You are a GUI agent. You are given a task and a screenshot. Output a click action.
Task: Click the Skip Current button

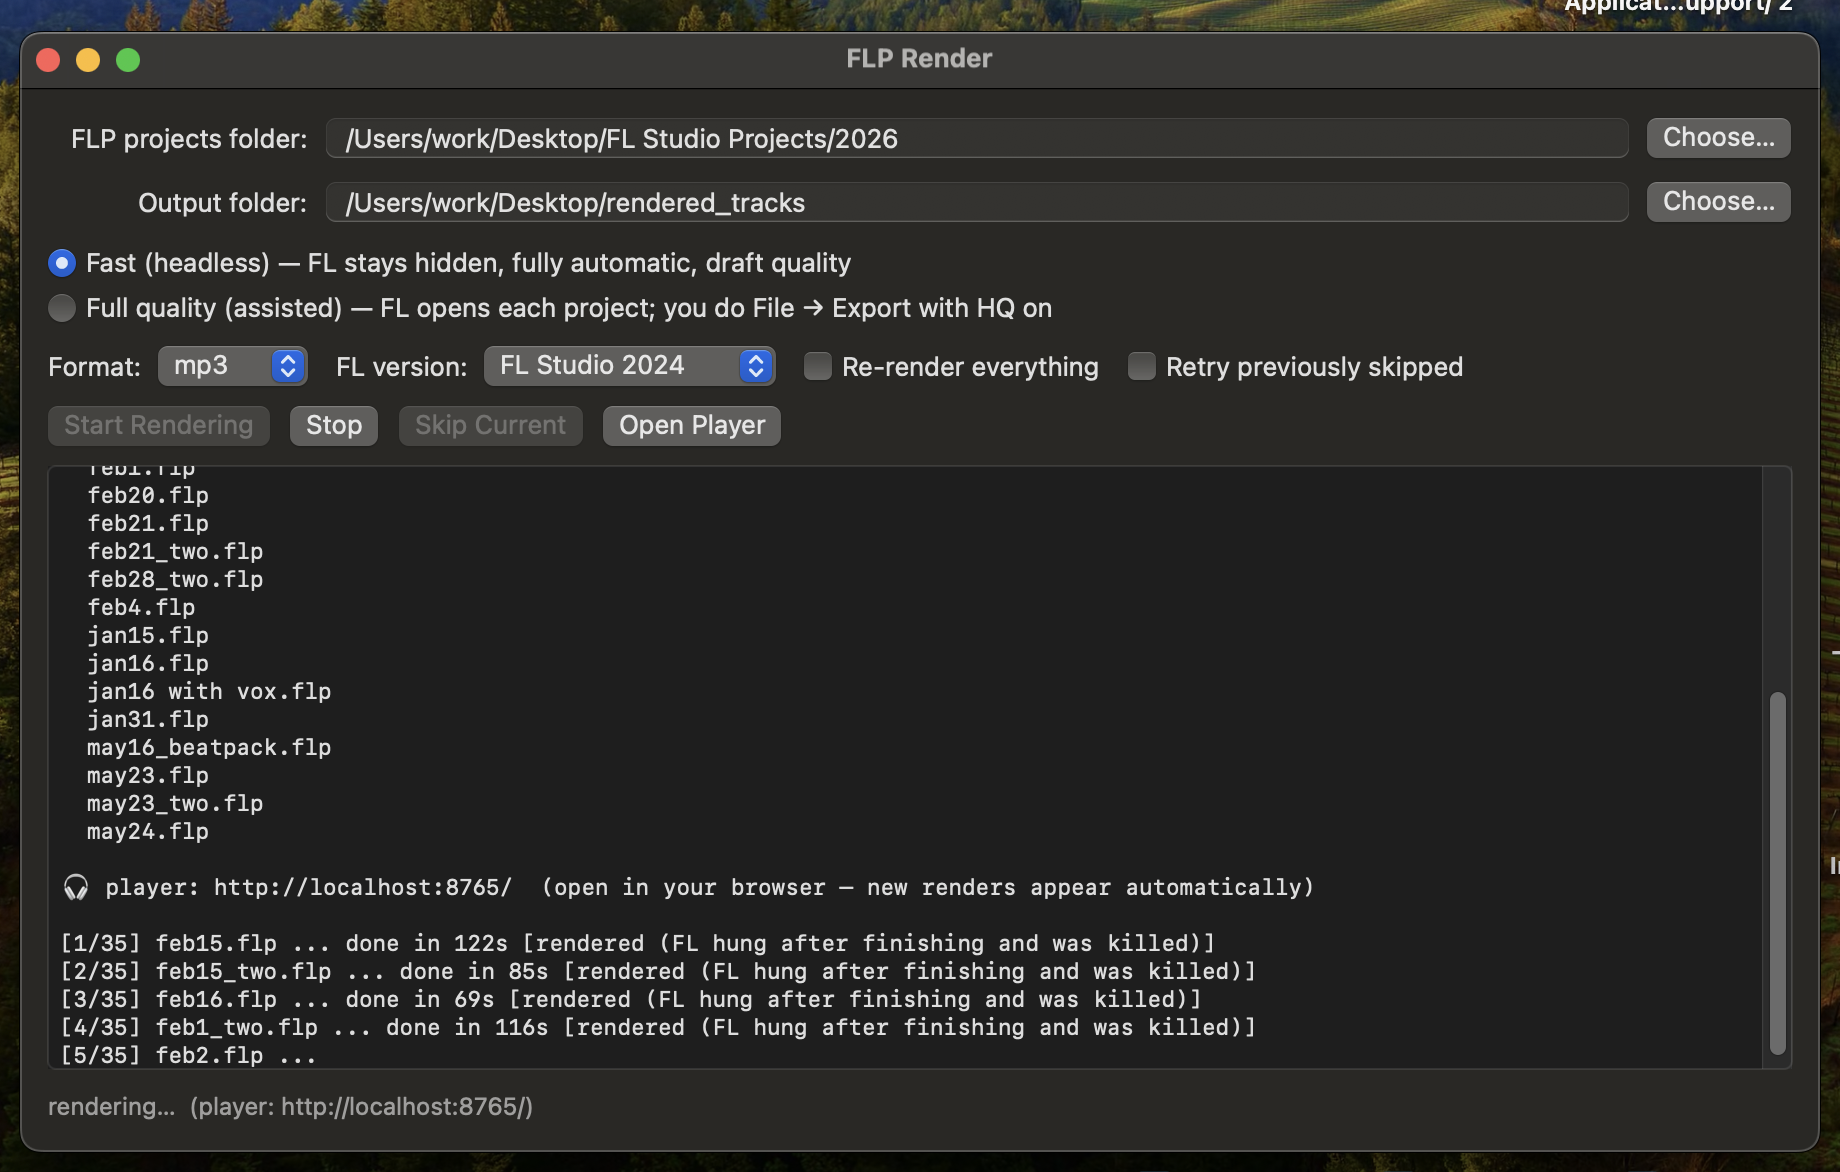click(x=490, y=425)
